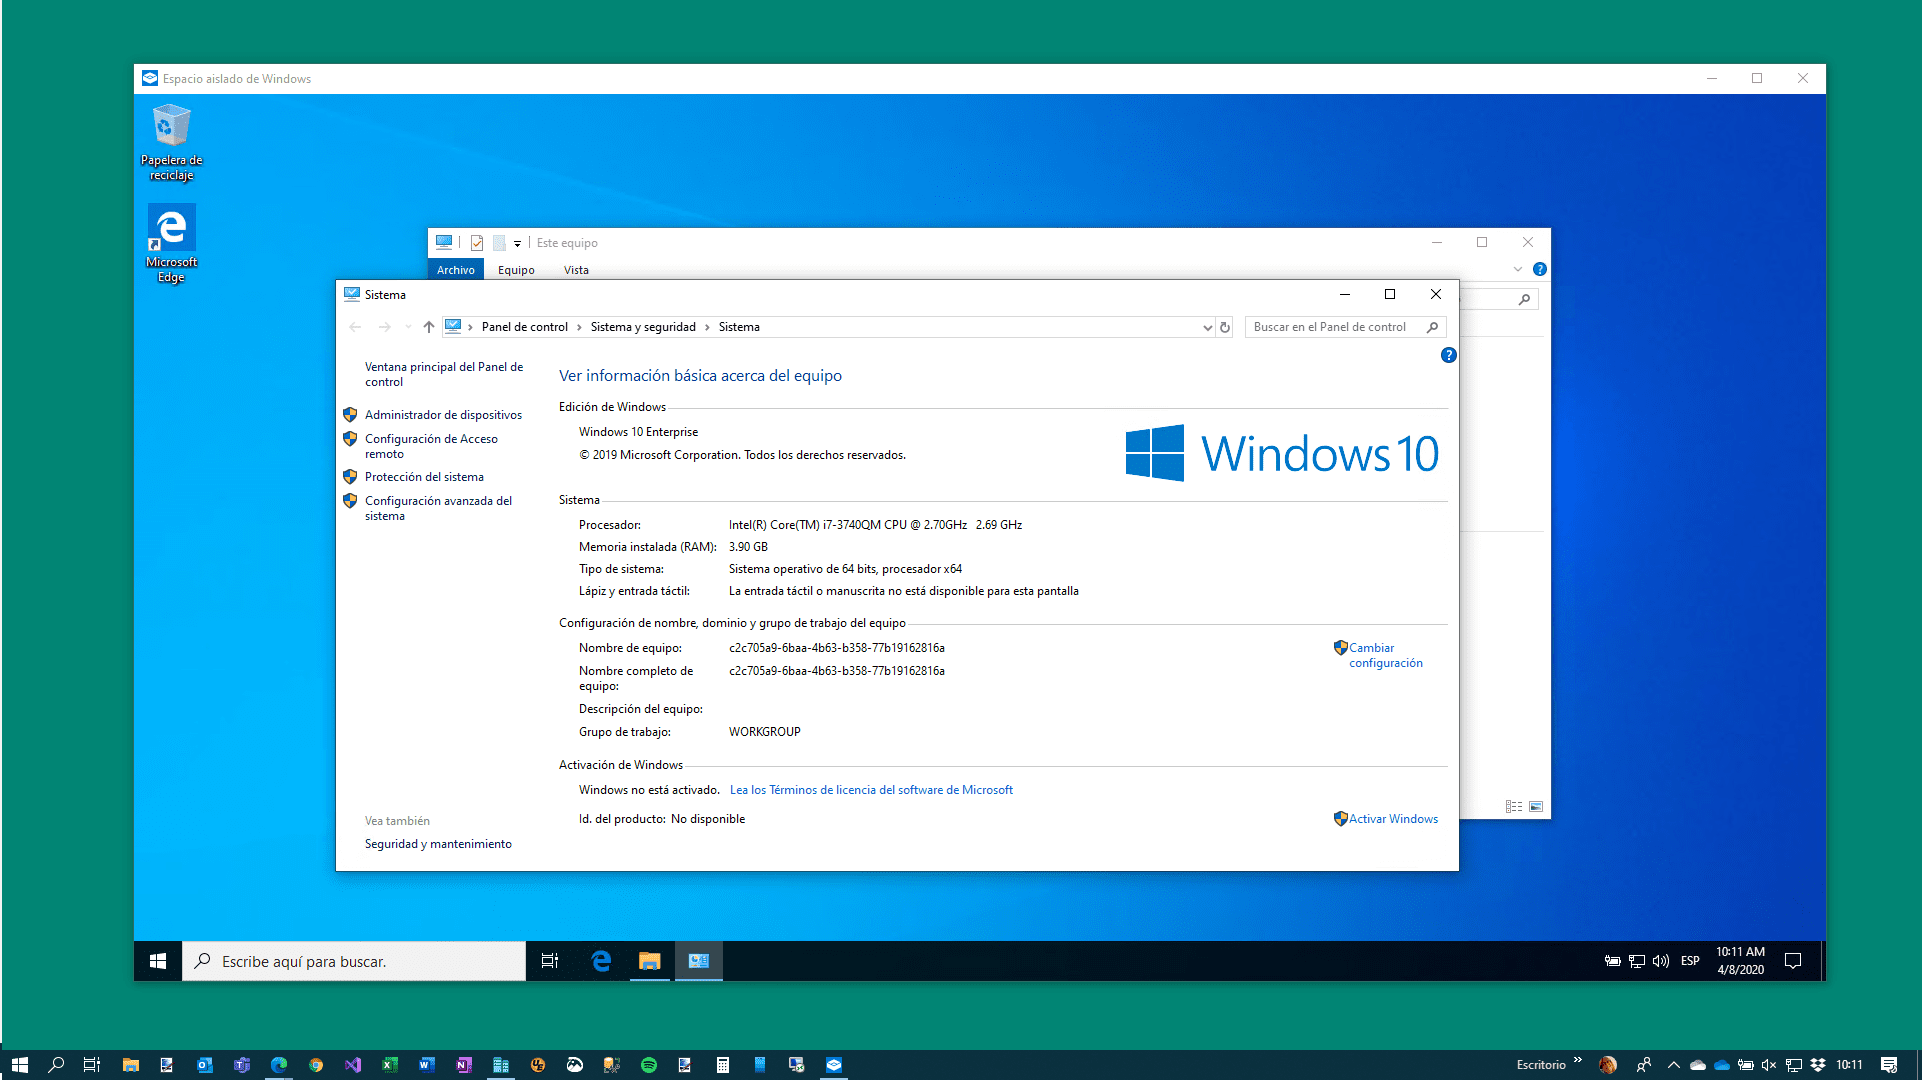
Task: Click the File Explorer icon on the sandbox taskbar
Action: point(649,961)
